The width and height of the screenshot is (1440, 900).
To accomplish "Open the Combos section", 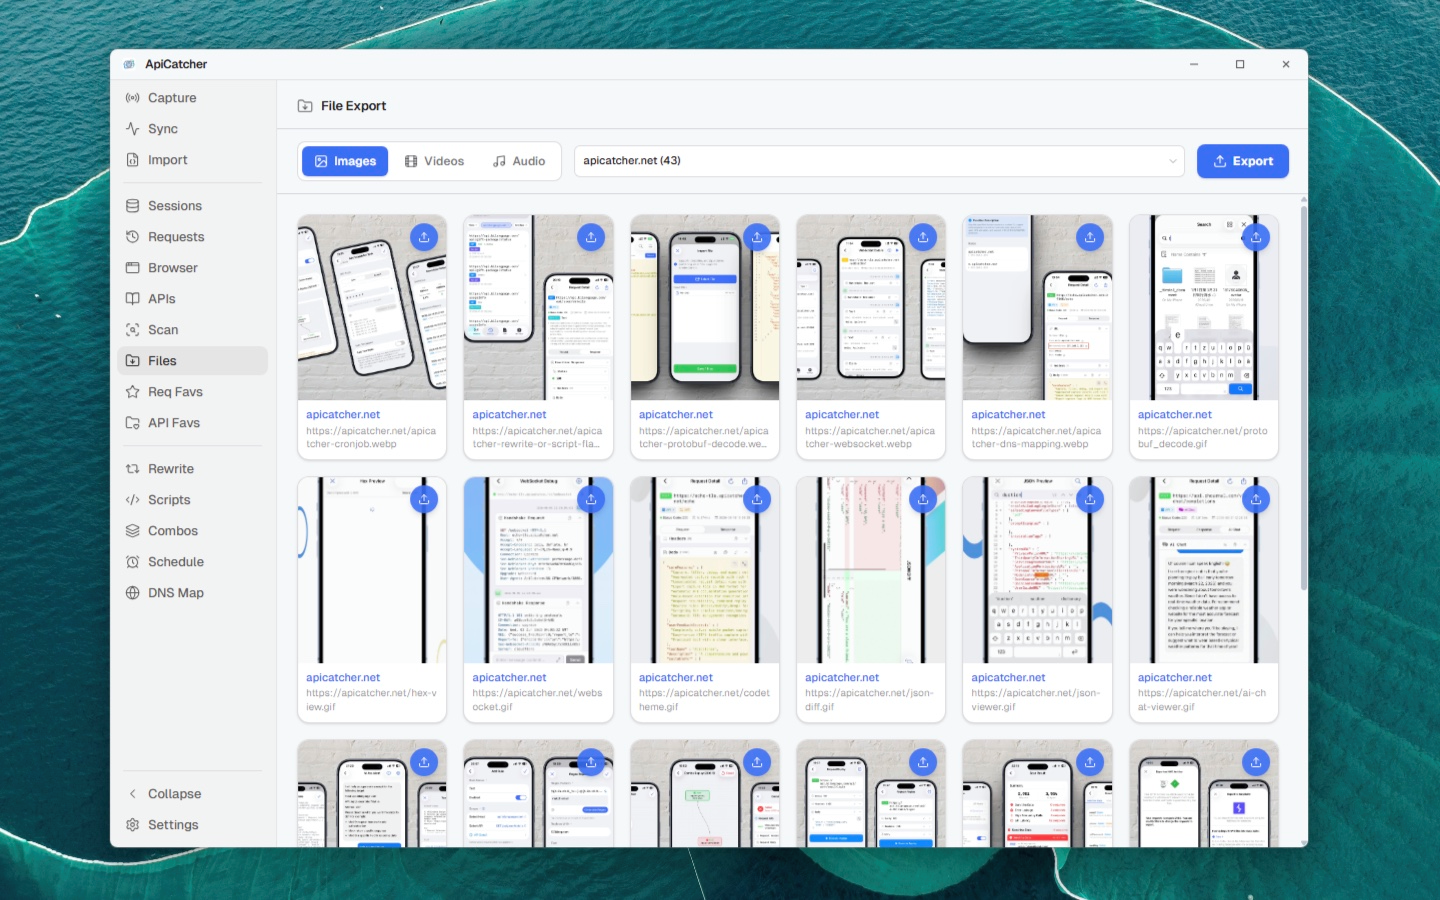I will tap(193, 531).
